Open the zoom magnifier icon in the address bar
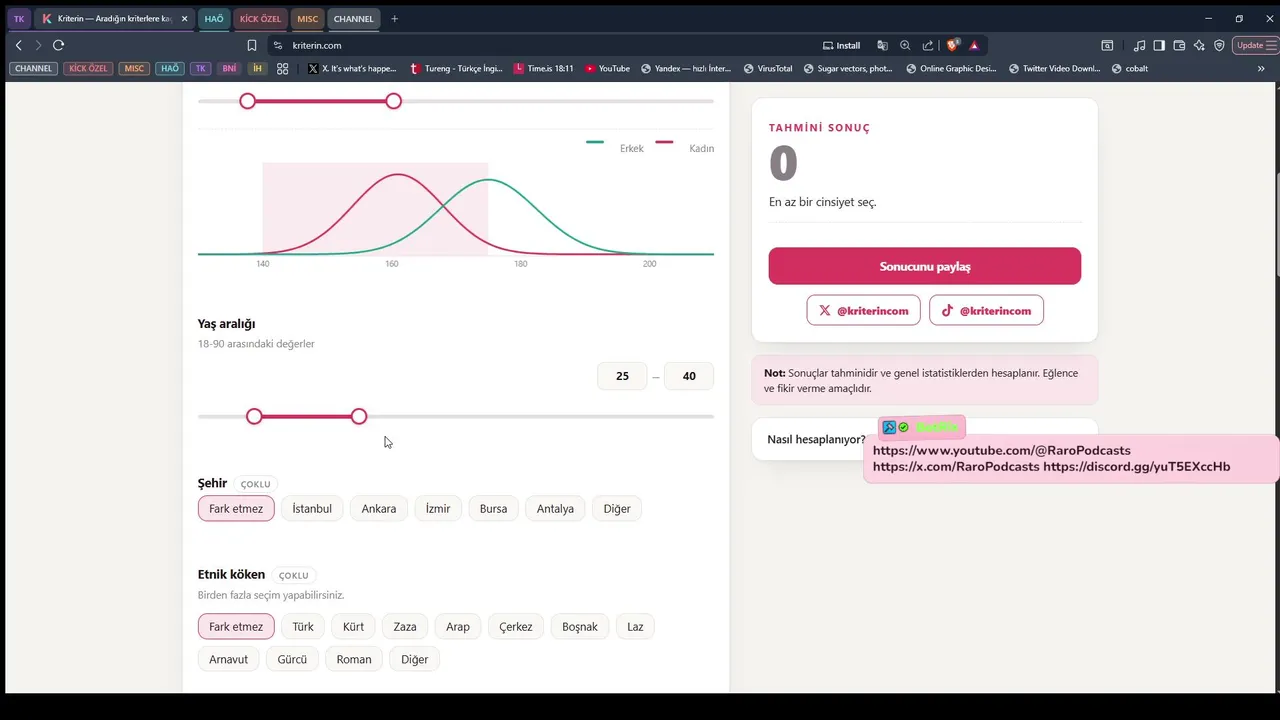Screen dimensions: 1280x720 click(x=905, y=45)
